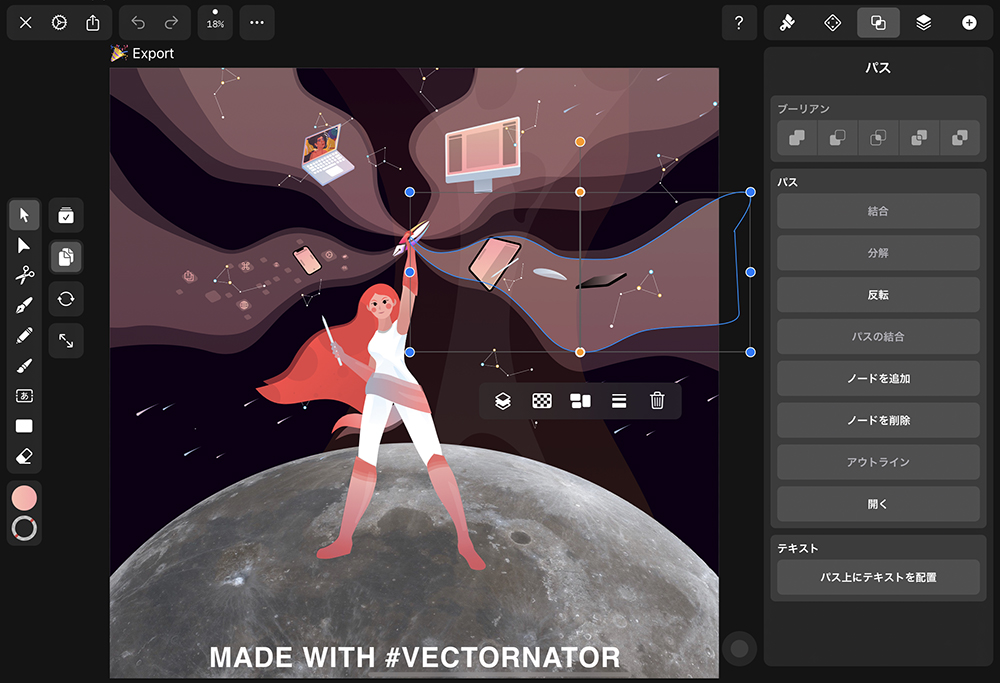1000x683 pixels.
Task: Switch to the Style (paintbrush) tab
Action: pos(787,23)
